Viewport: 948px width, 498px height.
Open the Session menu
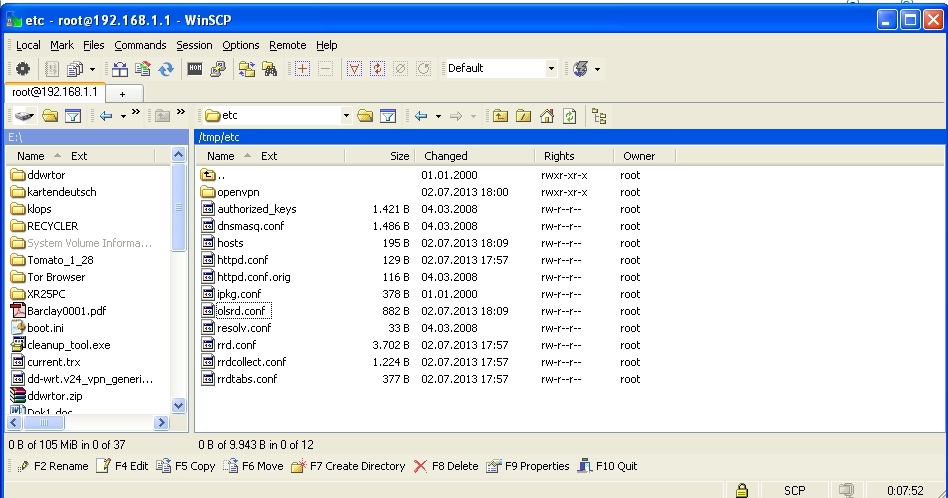click(x=194, y=45)
